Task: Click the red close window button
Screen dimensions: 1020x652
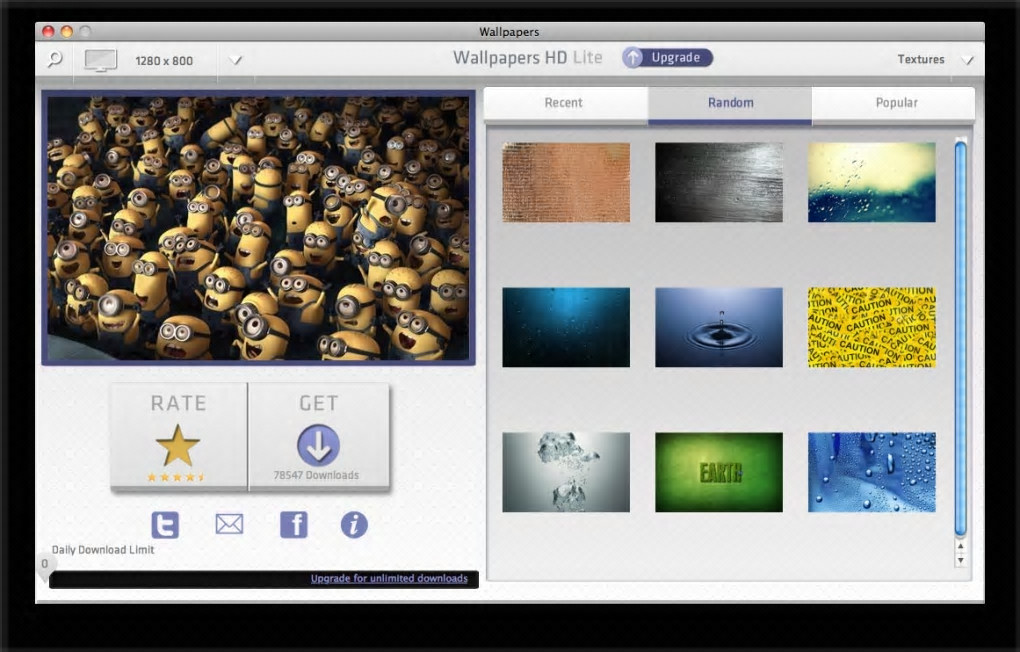Action: tap(48, 31)
